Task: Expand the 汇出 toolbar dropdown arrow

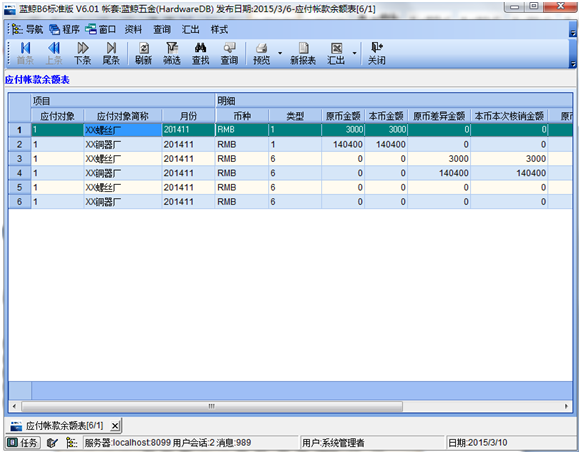Action: click(354, 53)
